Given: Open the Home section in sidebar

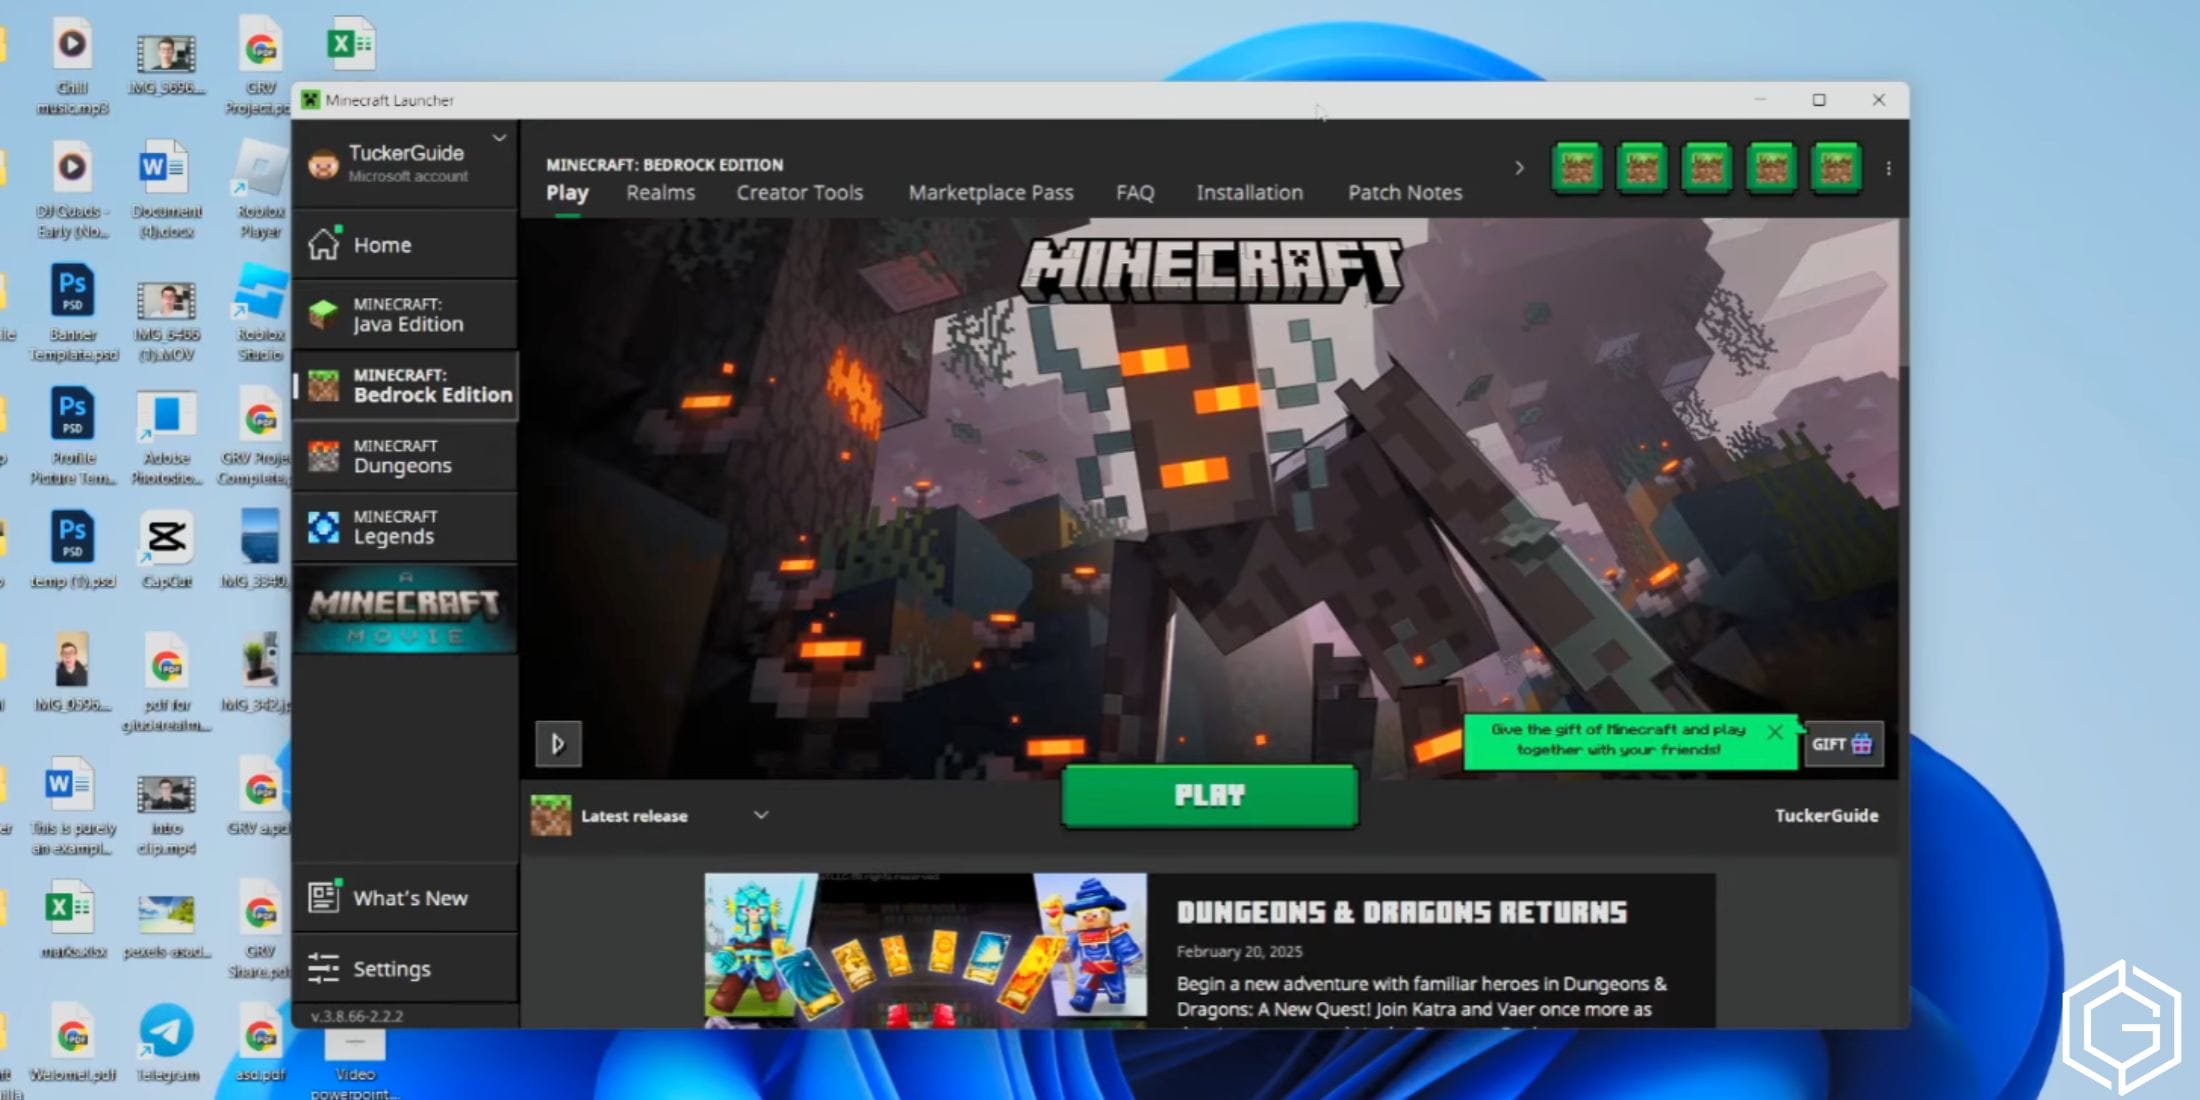Looking at the screenshot, I should (x=383, y=244).
